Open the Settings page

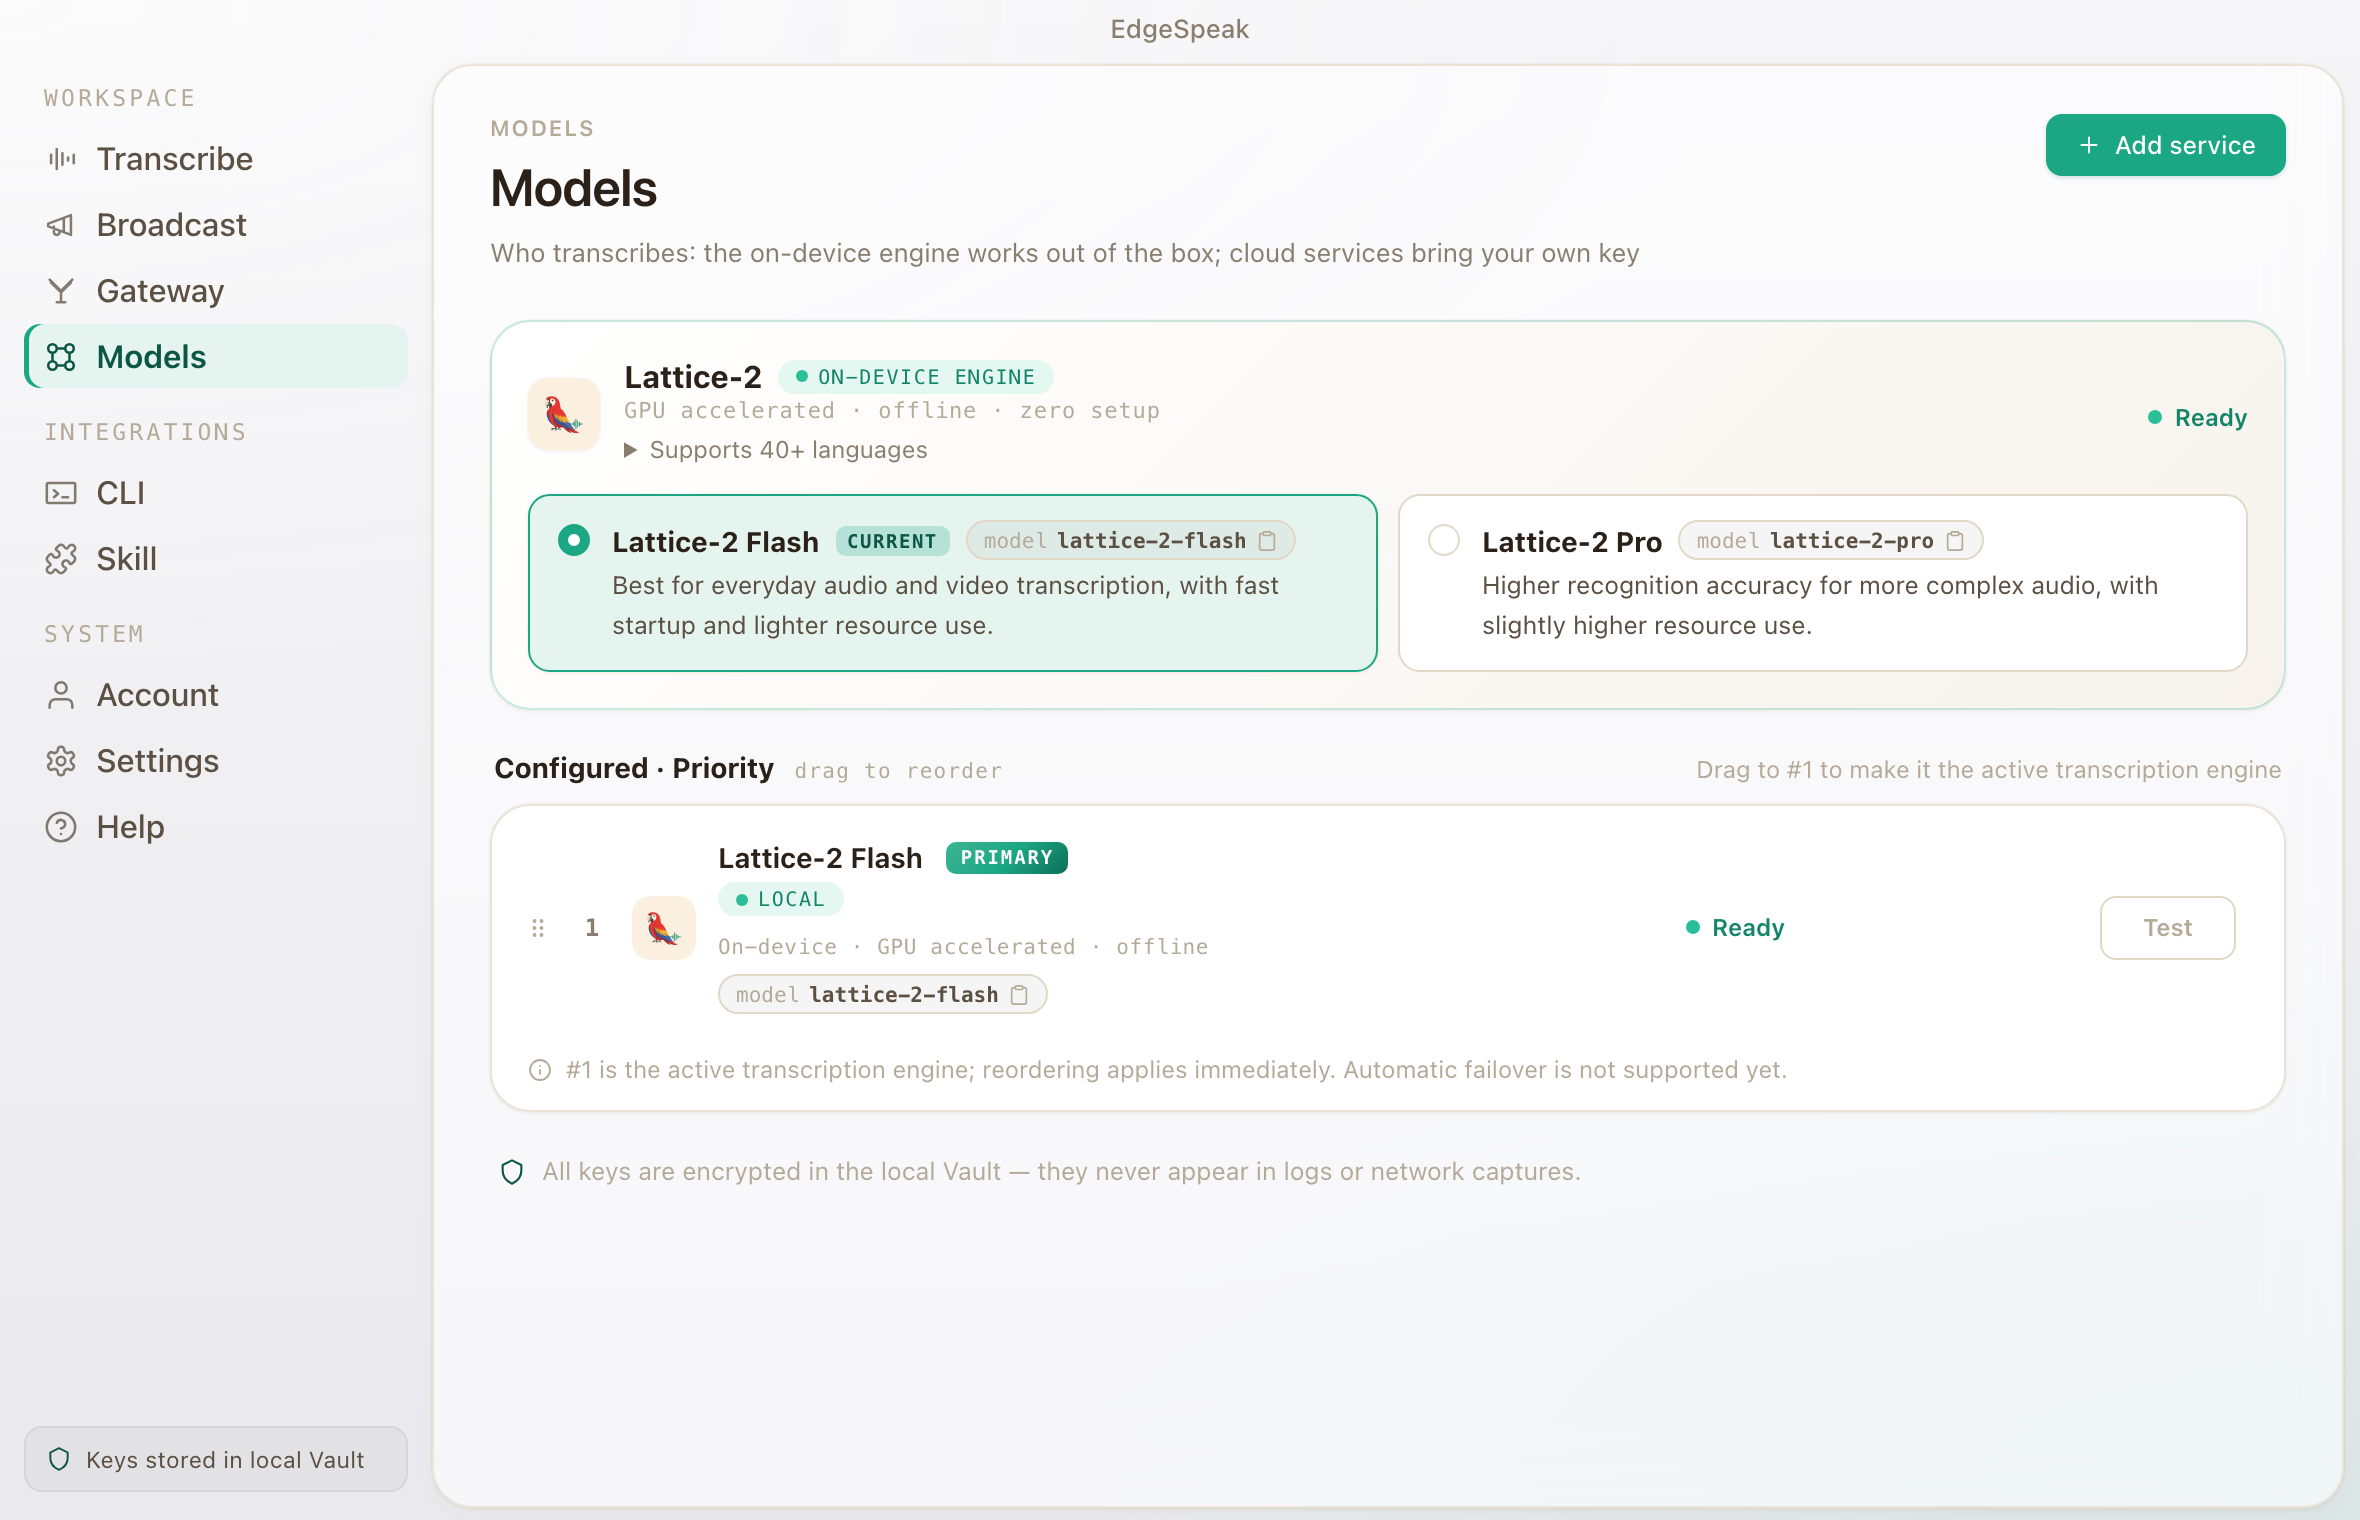coord(216,761)
